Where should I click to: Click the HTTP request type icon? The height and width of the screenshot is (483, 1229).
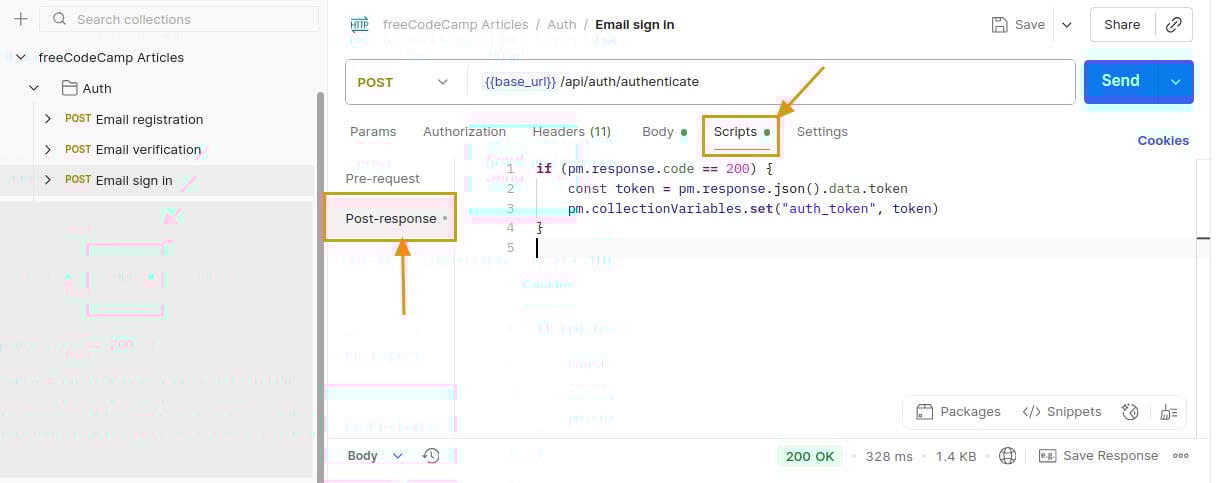click(x=359, y=25)
